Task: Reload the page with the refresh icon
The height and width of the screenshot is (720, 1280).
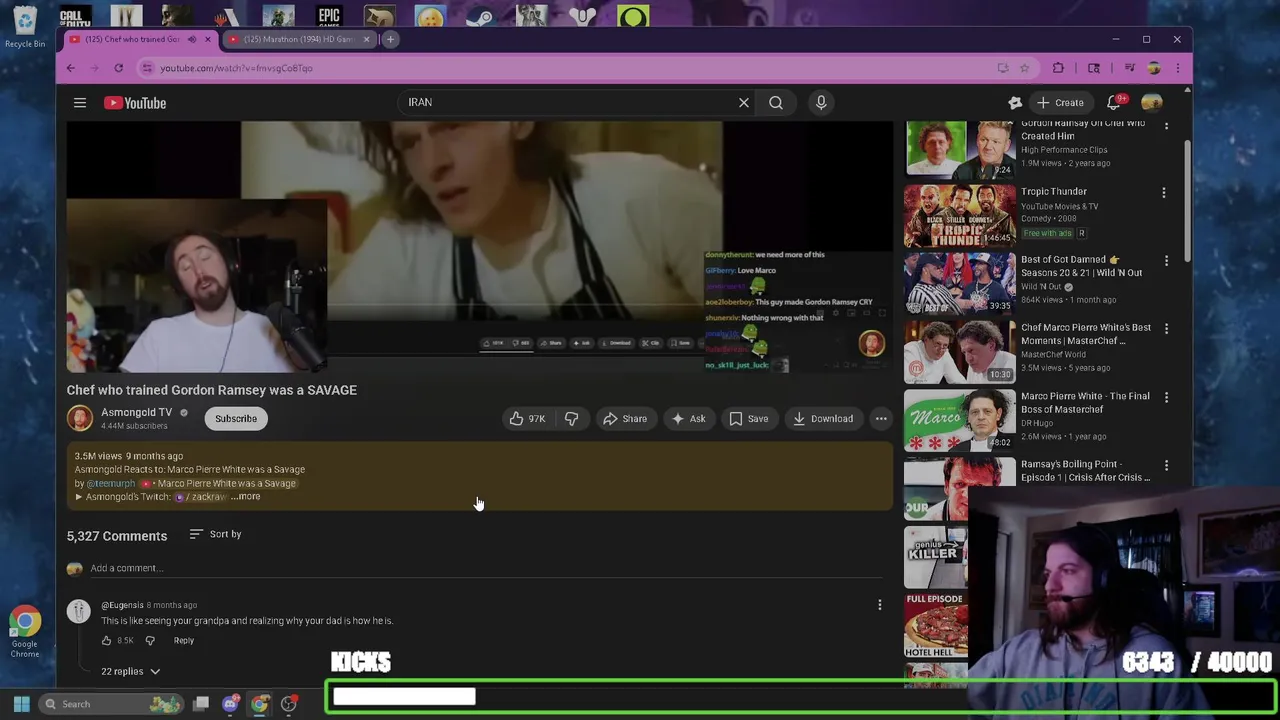Action: [x=118, y=68]
